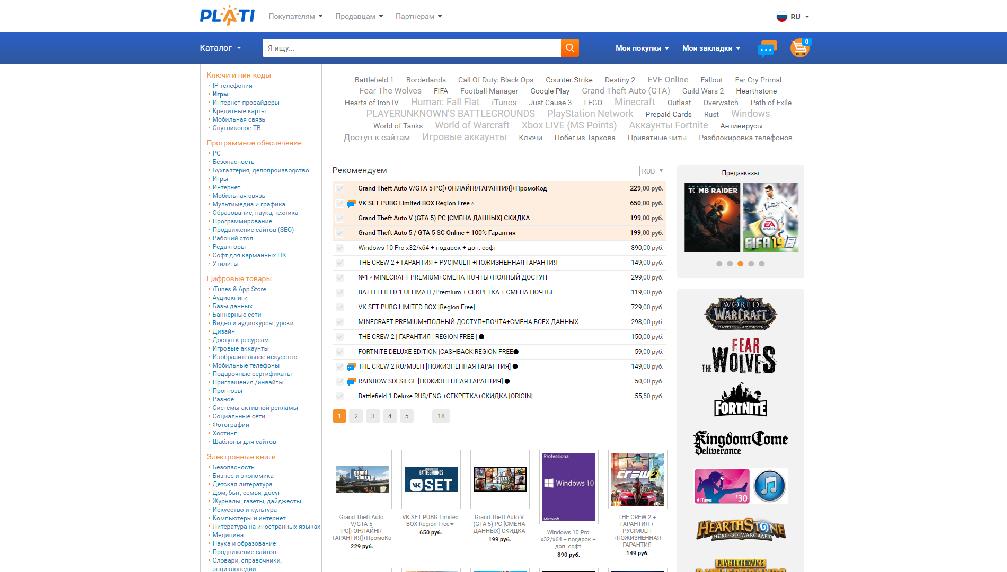Open PLAYERUNKNOWN'S BATTLEGROUNDS tag link
The height and width of the screenshot is (572, 1007).
coord(450,114)
